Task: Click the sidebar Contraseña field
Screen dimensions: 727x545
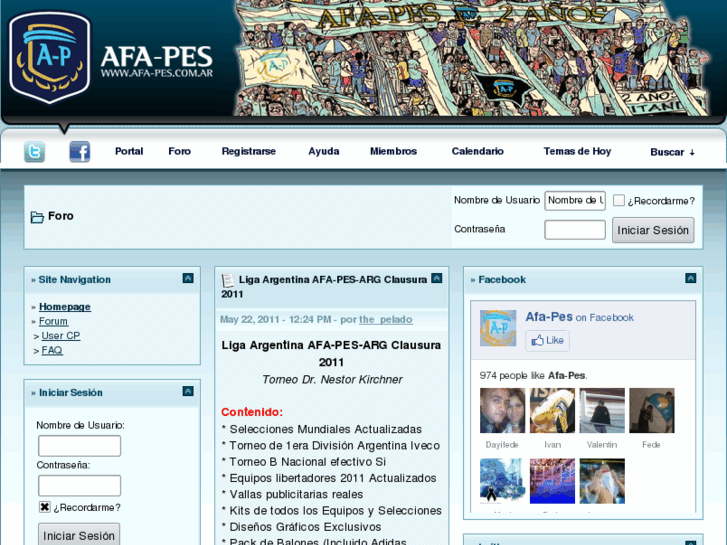Action: (x=79, y=486)
